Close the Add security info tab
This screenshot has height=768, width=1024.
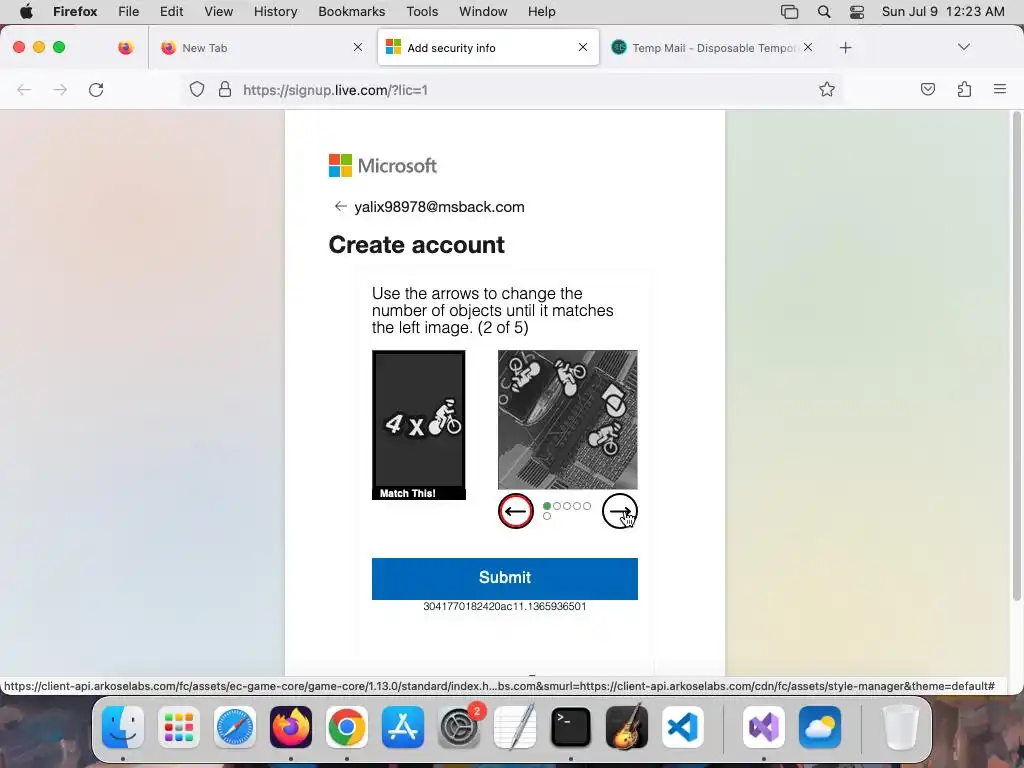point(583,47)
